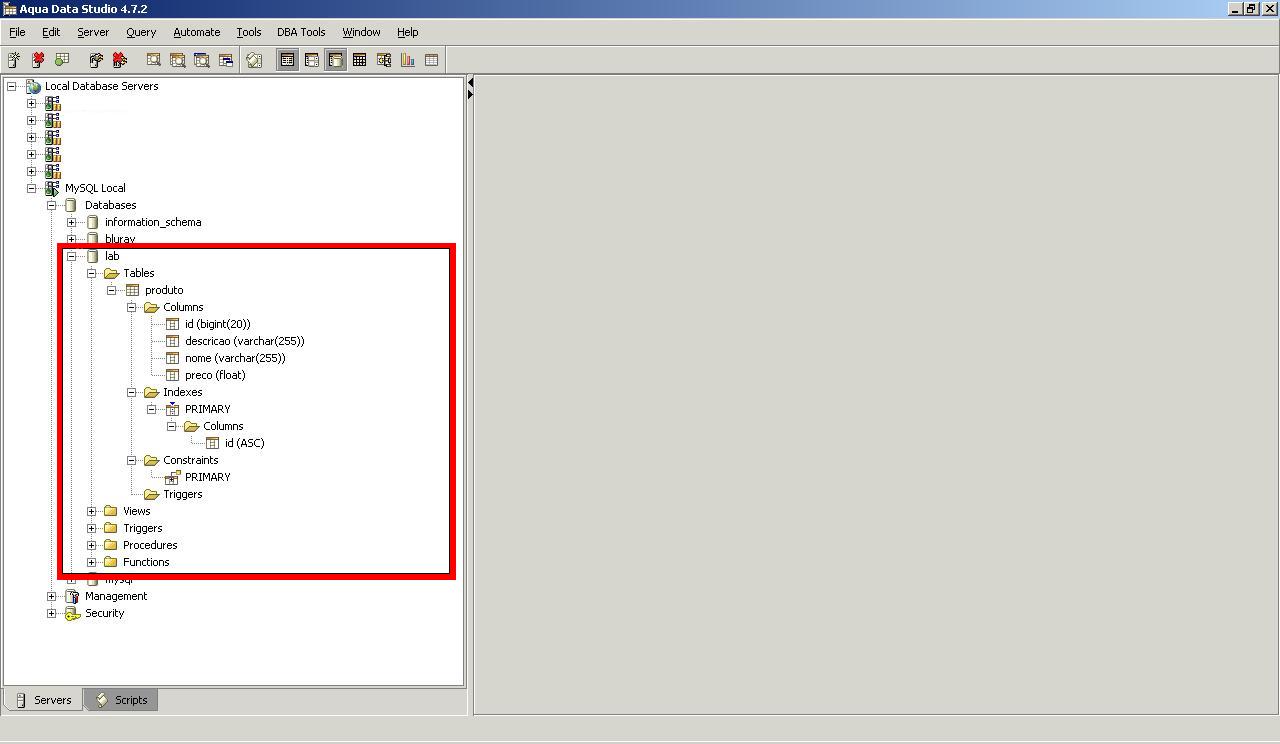Viewport: 1280px width, 744px height.
Task: Click the hand-over-server properties toolbar icon
Action: (96, 60)
